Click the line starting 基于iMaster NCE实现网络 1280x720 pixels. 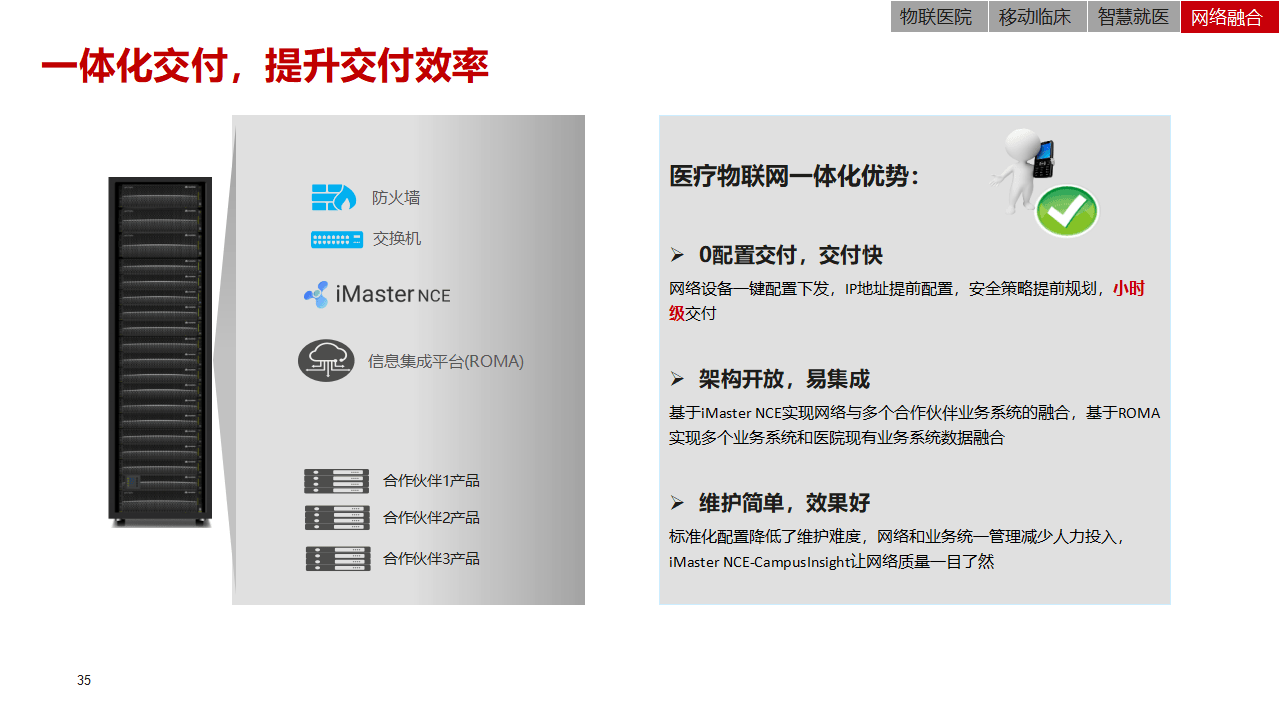tap(915, 412)
